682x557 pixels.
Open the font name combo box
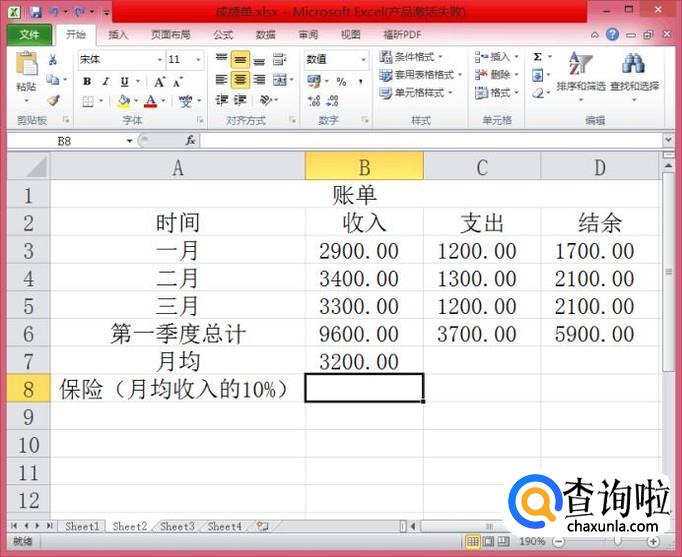pyautogui.click(x=121, y=59)
